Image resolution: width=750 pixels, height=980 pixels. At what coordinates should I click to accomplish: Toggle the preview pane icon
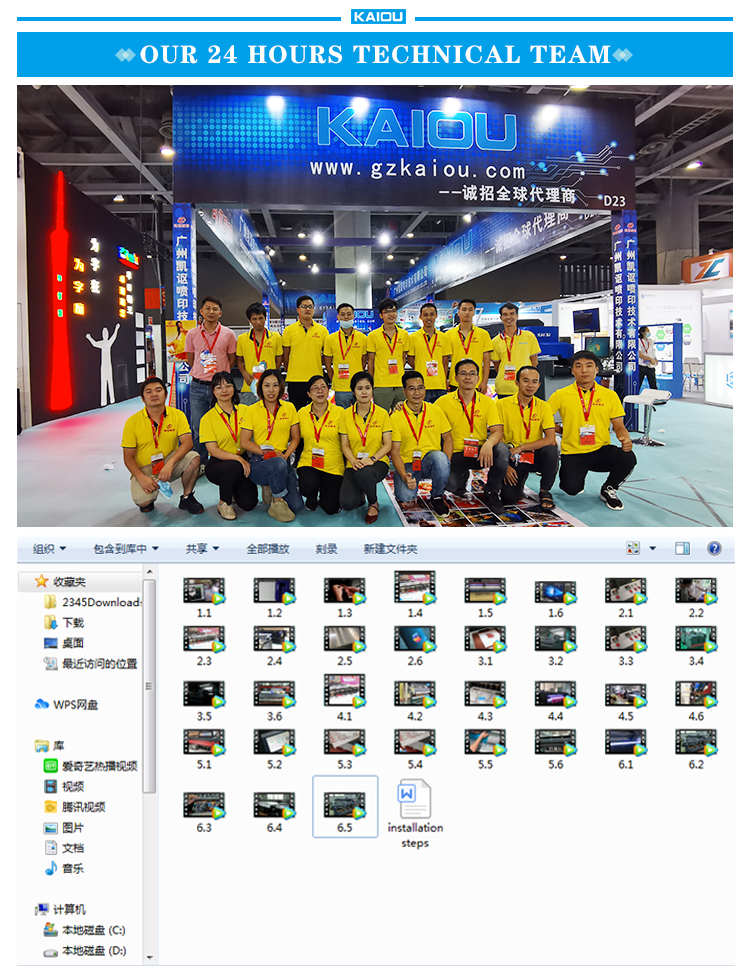(682, 548)
